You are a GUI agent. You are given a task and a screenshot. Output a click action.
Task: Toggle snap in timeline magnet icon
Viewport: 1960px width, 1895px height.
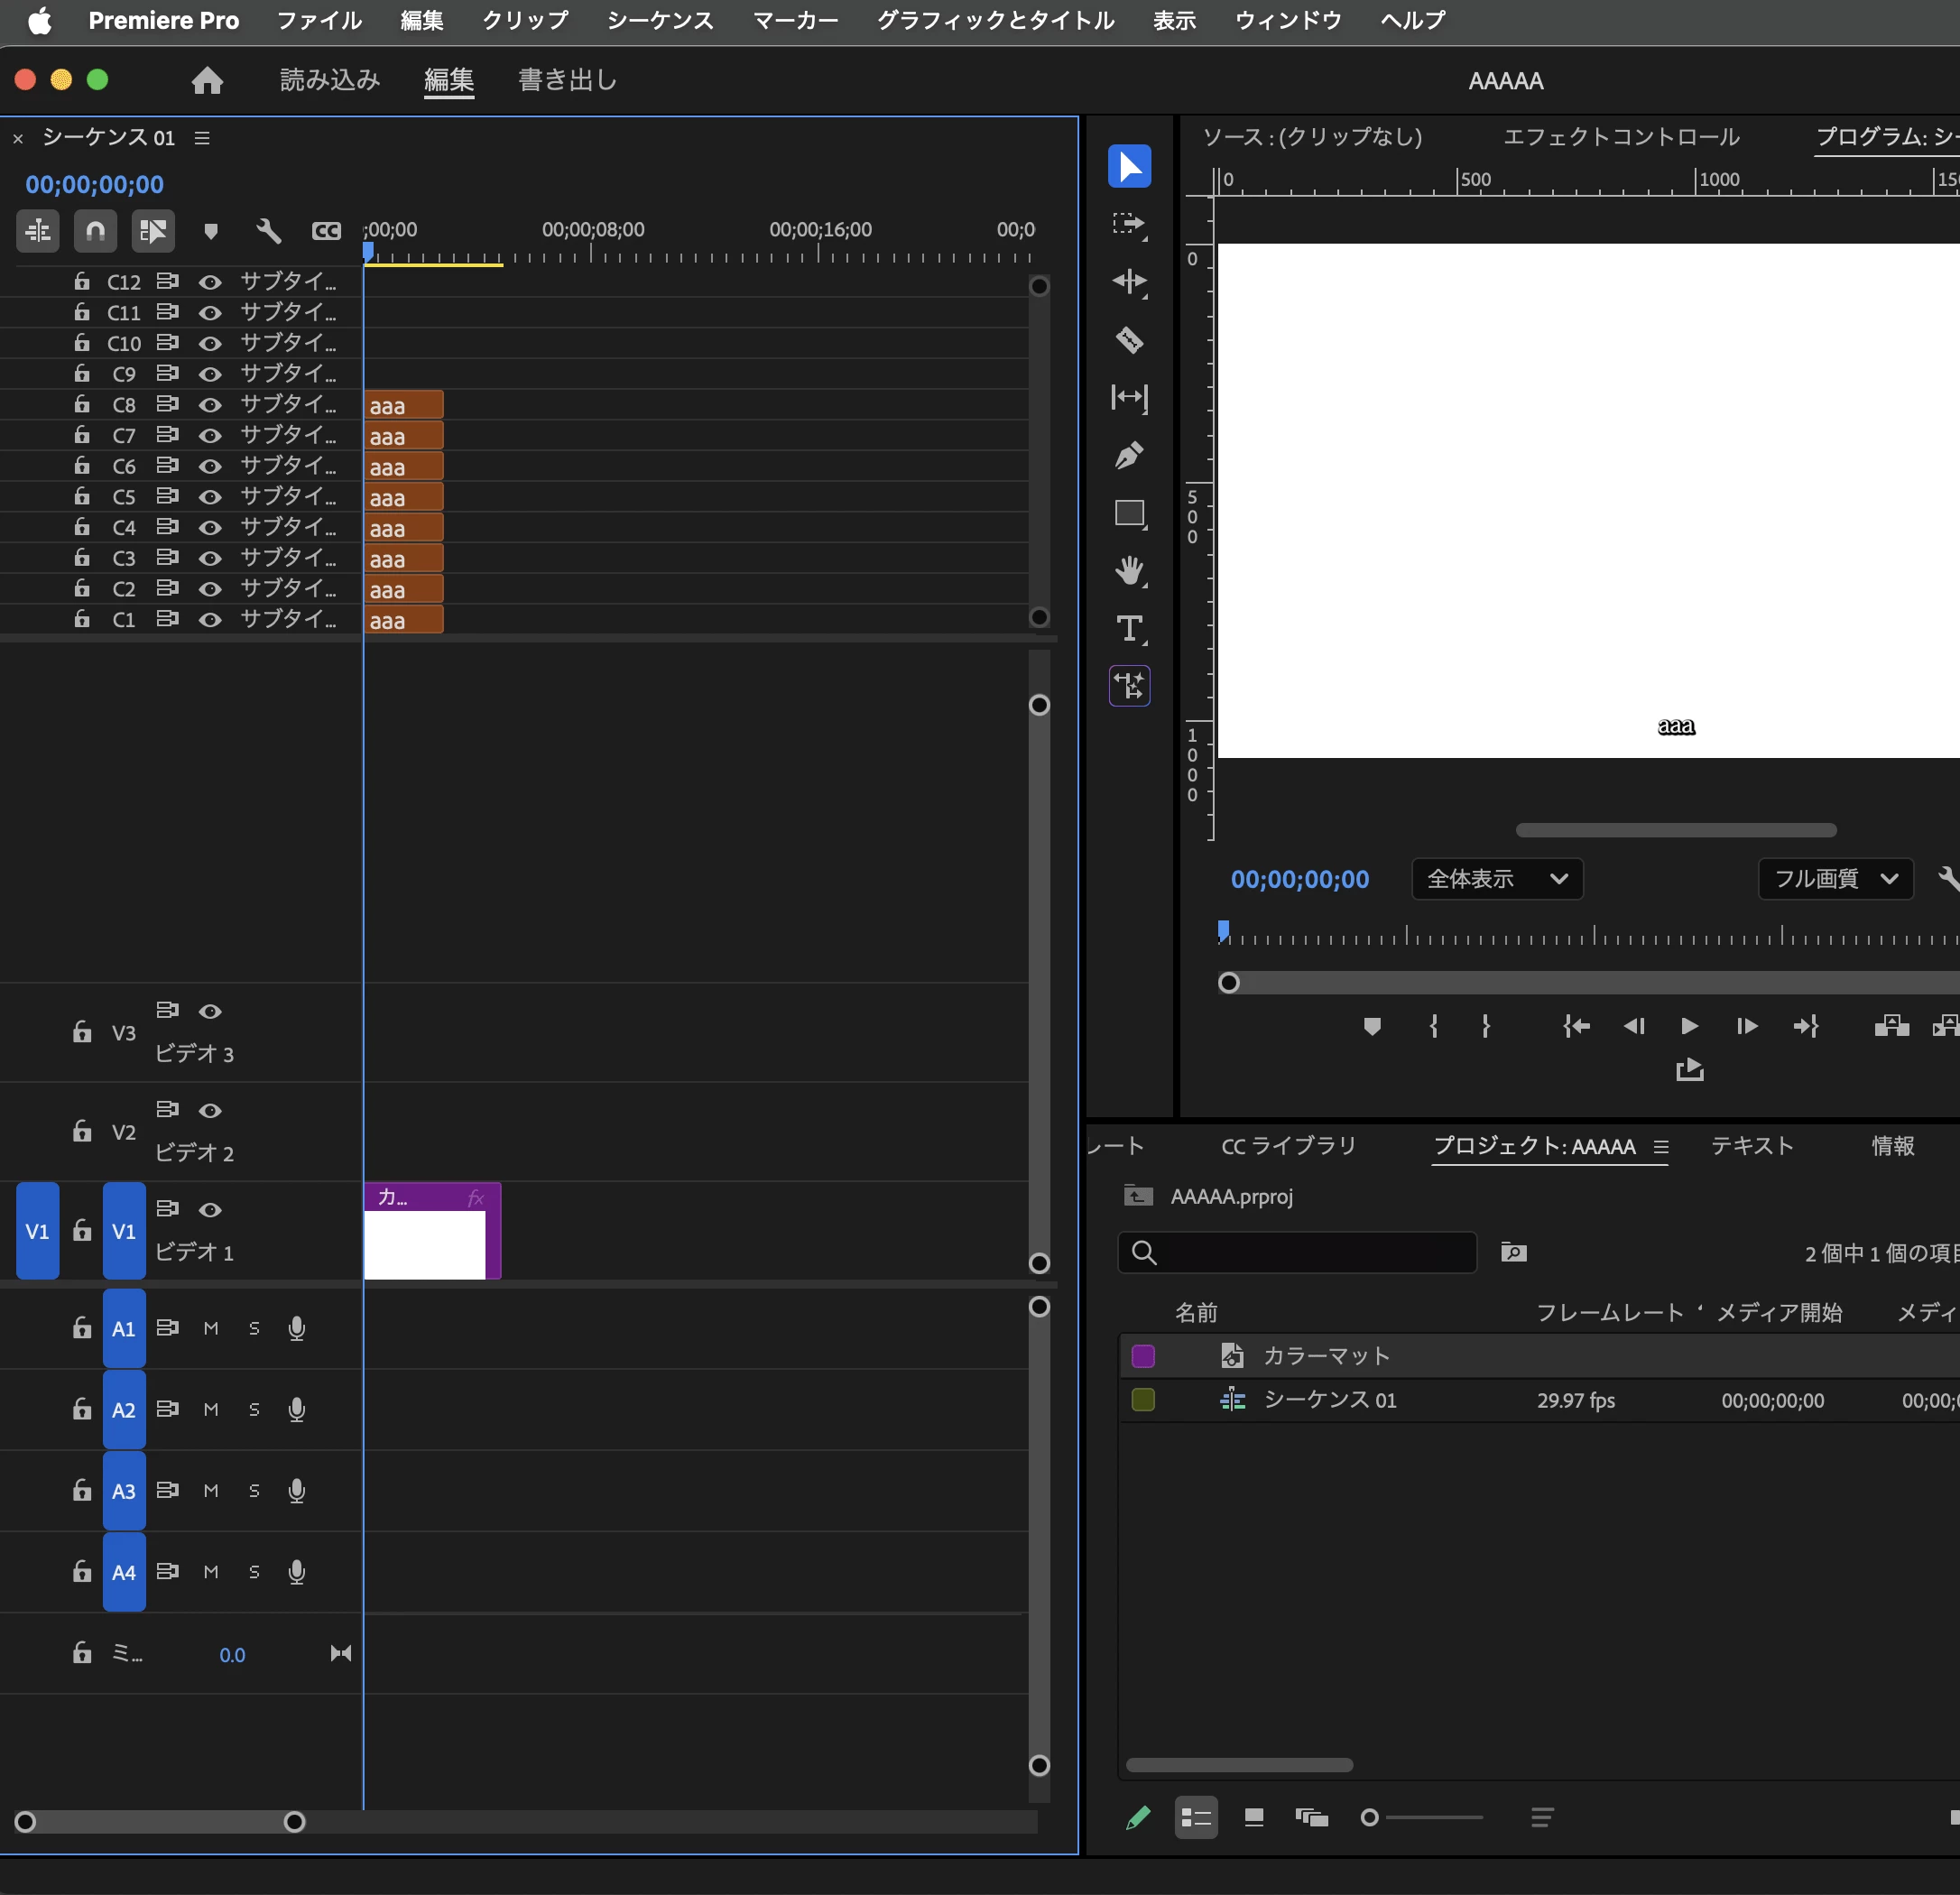tap(95, 232)
